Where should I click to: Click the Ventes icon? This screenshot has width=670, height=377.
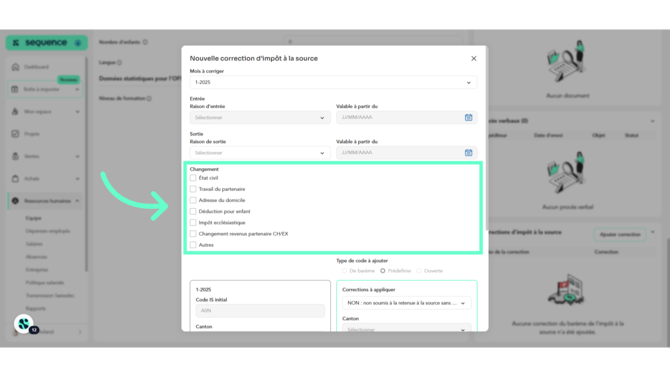click(x=15, y=156)
